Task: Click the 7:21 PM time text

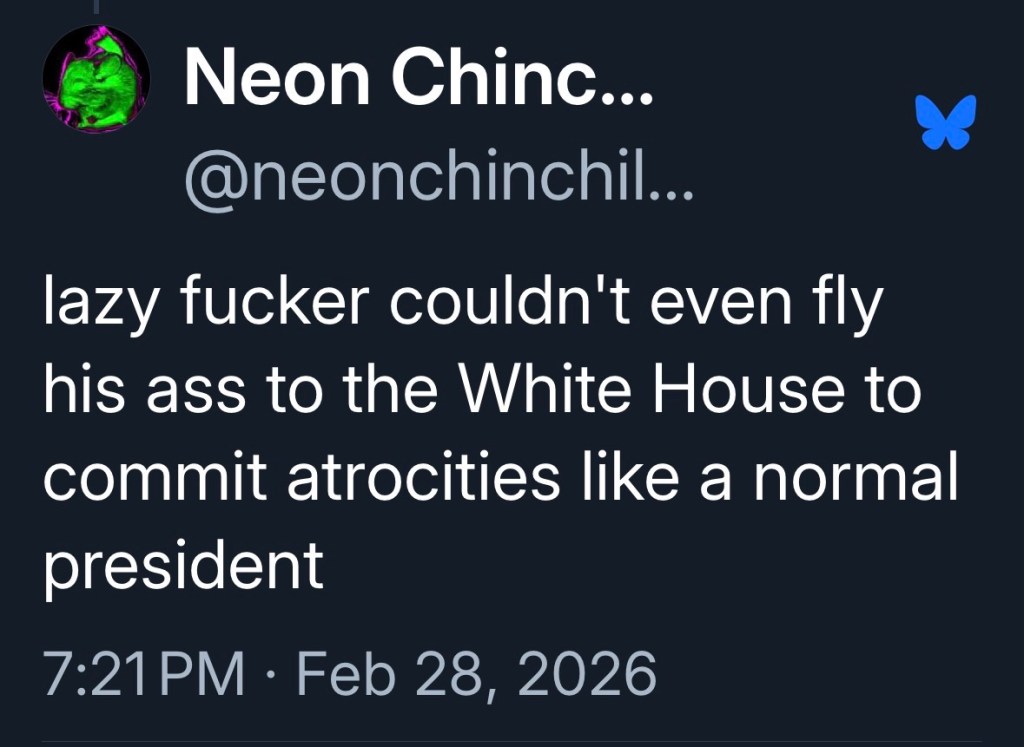Action: tap(143, 674)
